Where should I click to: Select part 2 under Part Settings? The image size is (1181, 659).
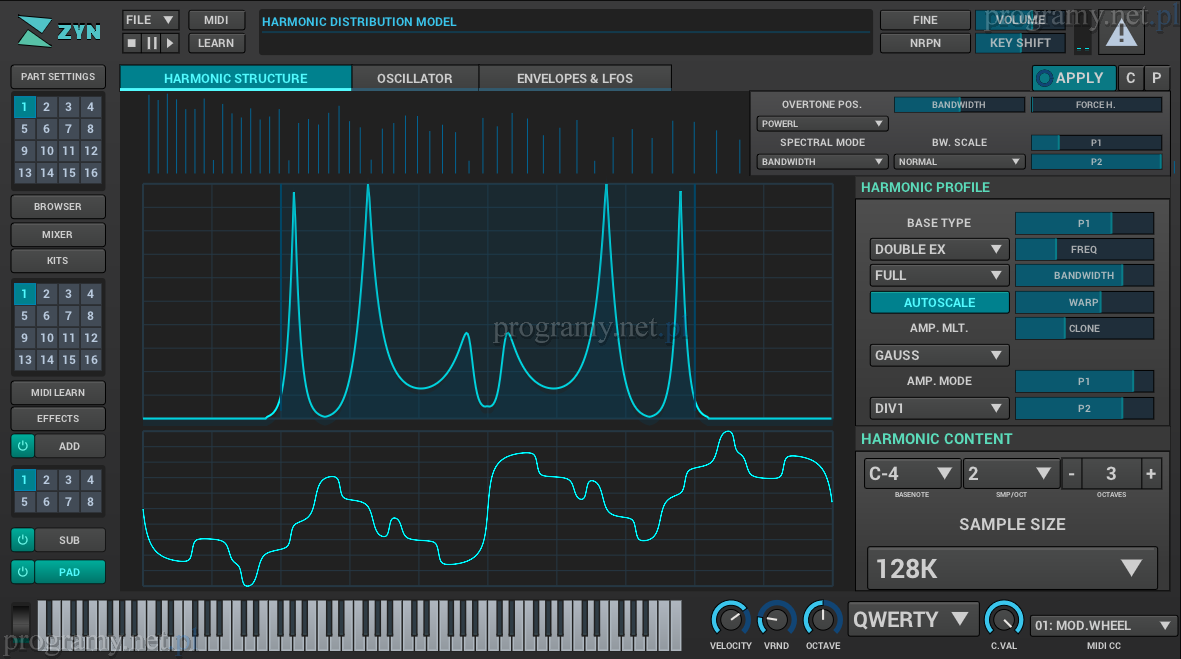coord(47,107)
